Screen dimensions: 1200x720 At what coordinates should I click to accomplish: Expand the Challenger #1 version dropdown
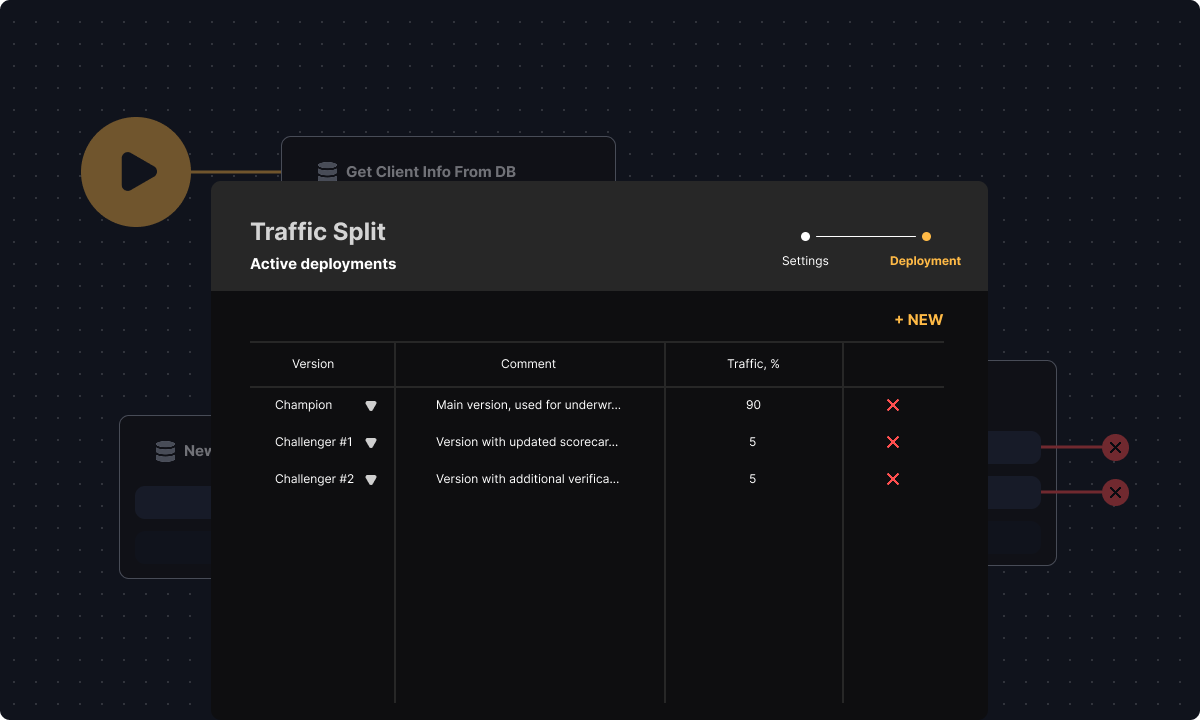tap(370, 442)
